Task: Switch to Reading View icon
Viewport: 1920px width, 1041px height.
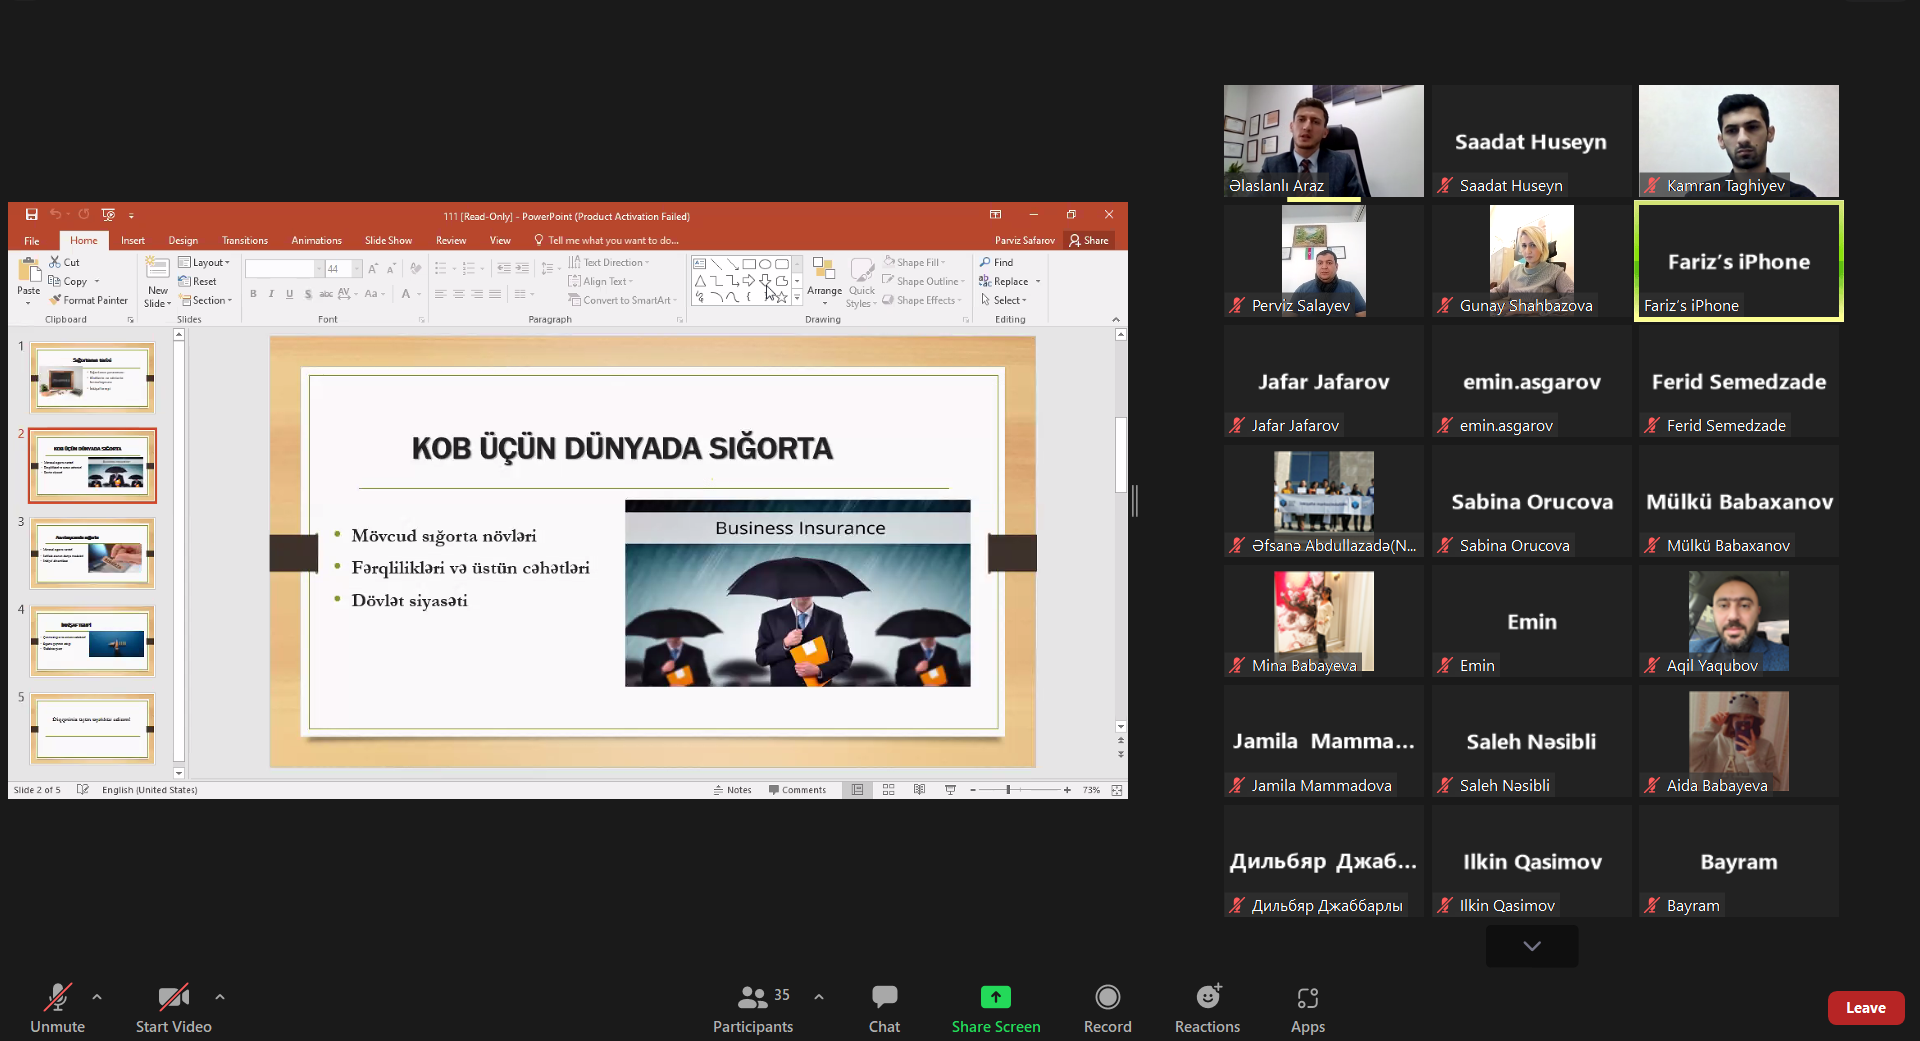Action: coord(919,790)
